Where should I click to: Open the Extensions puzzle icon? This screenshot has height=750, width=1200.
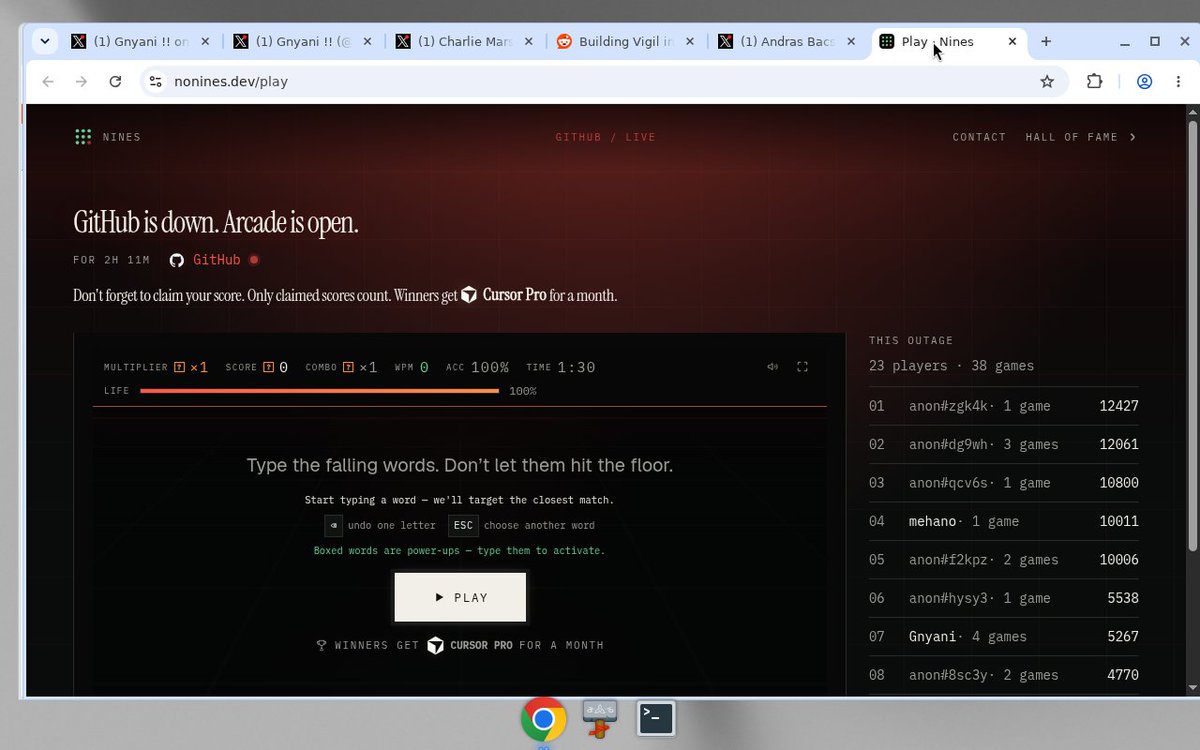click(1095, 82)
